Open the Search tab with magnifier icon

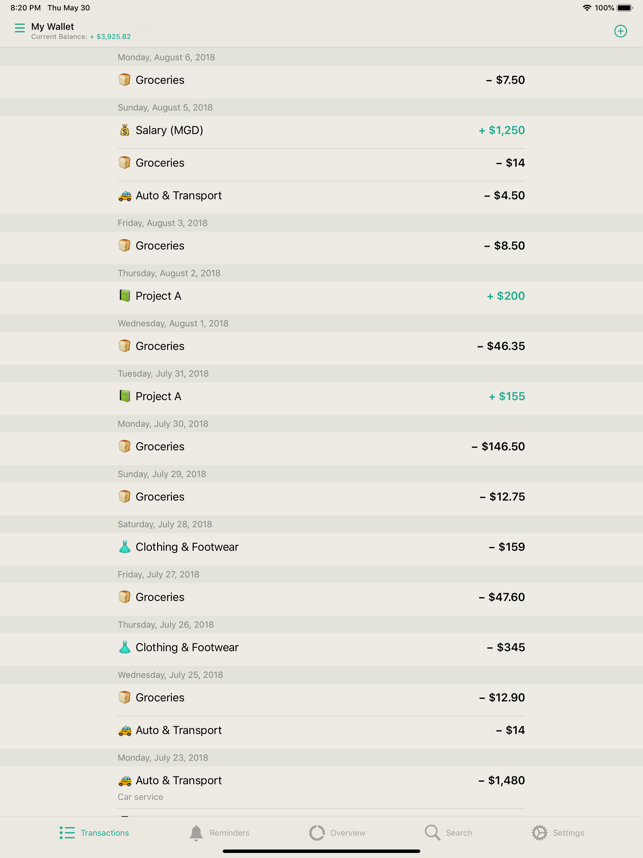[x=448, y=833]
